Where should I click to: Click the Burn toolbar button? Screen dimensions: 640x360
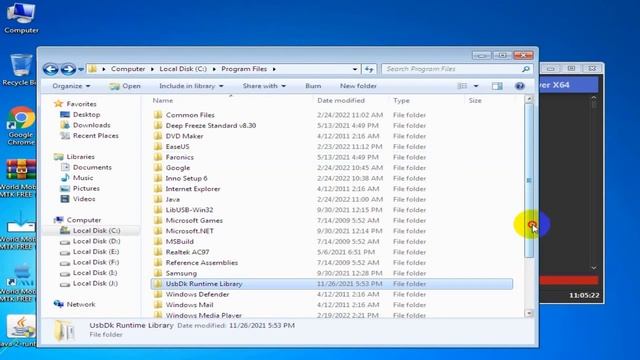tap(313, 86)
